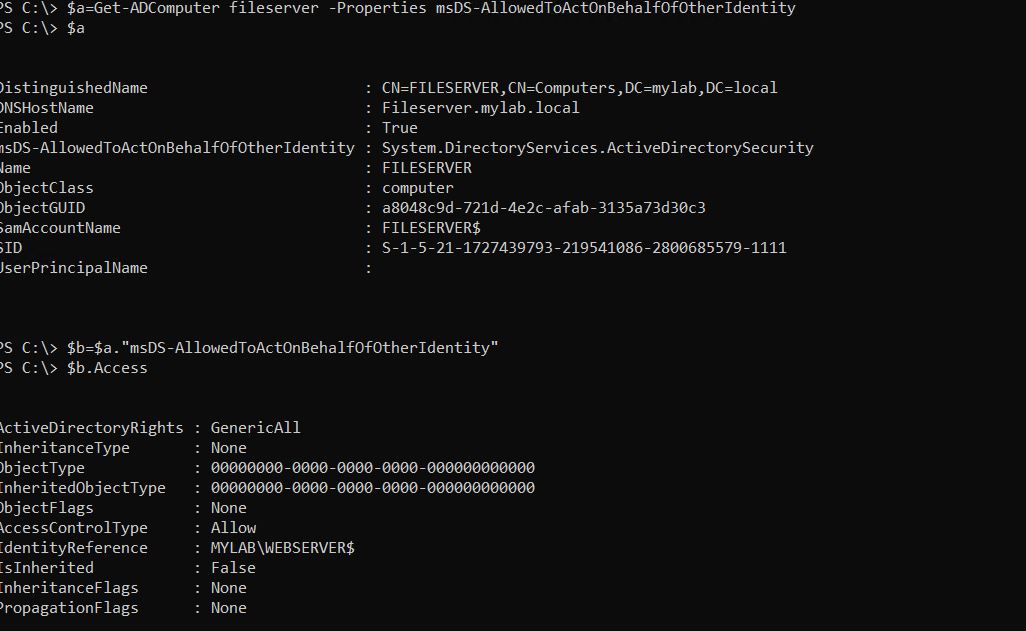1026x631 pixels.
Task: Click the ObjectClass value computer
Action: 417,188
